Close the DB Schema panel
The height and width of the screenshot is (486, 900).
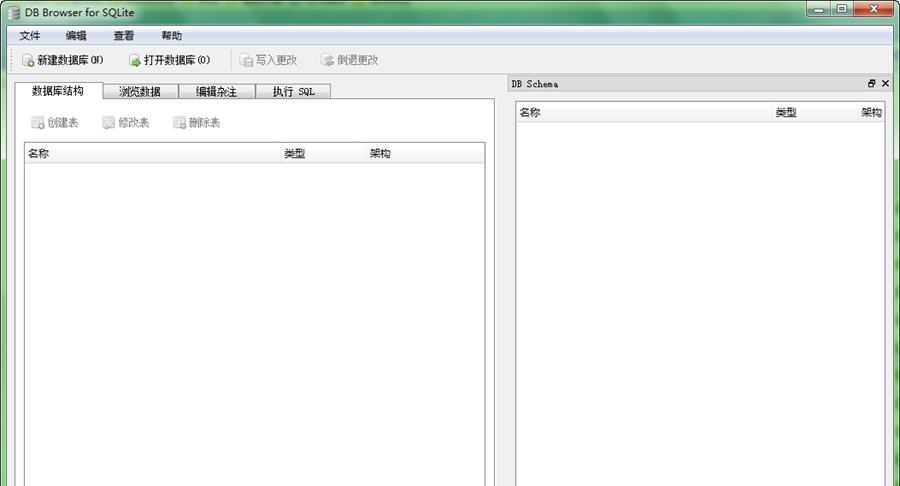(x=886, y=83)
